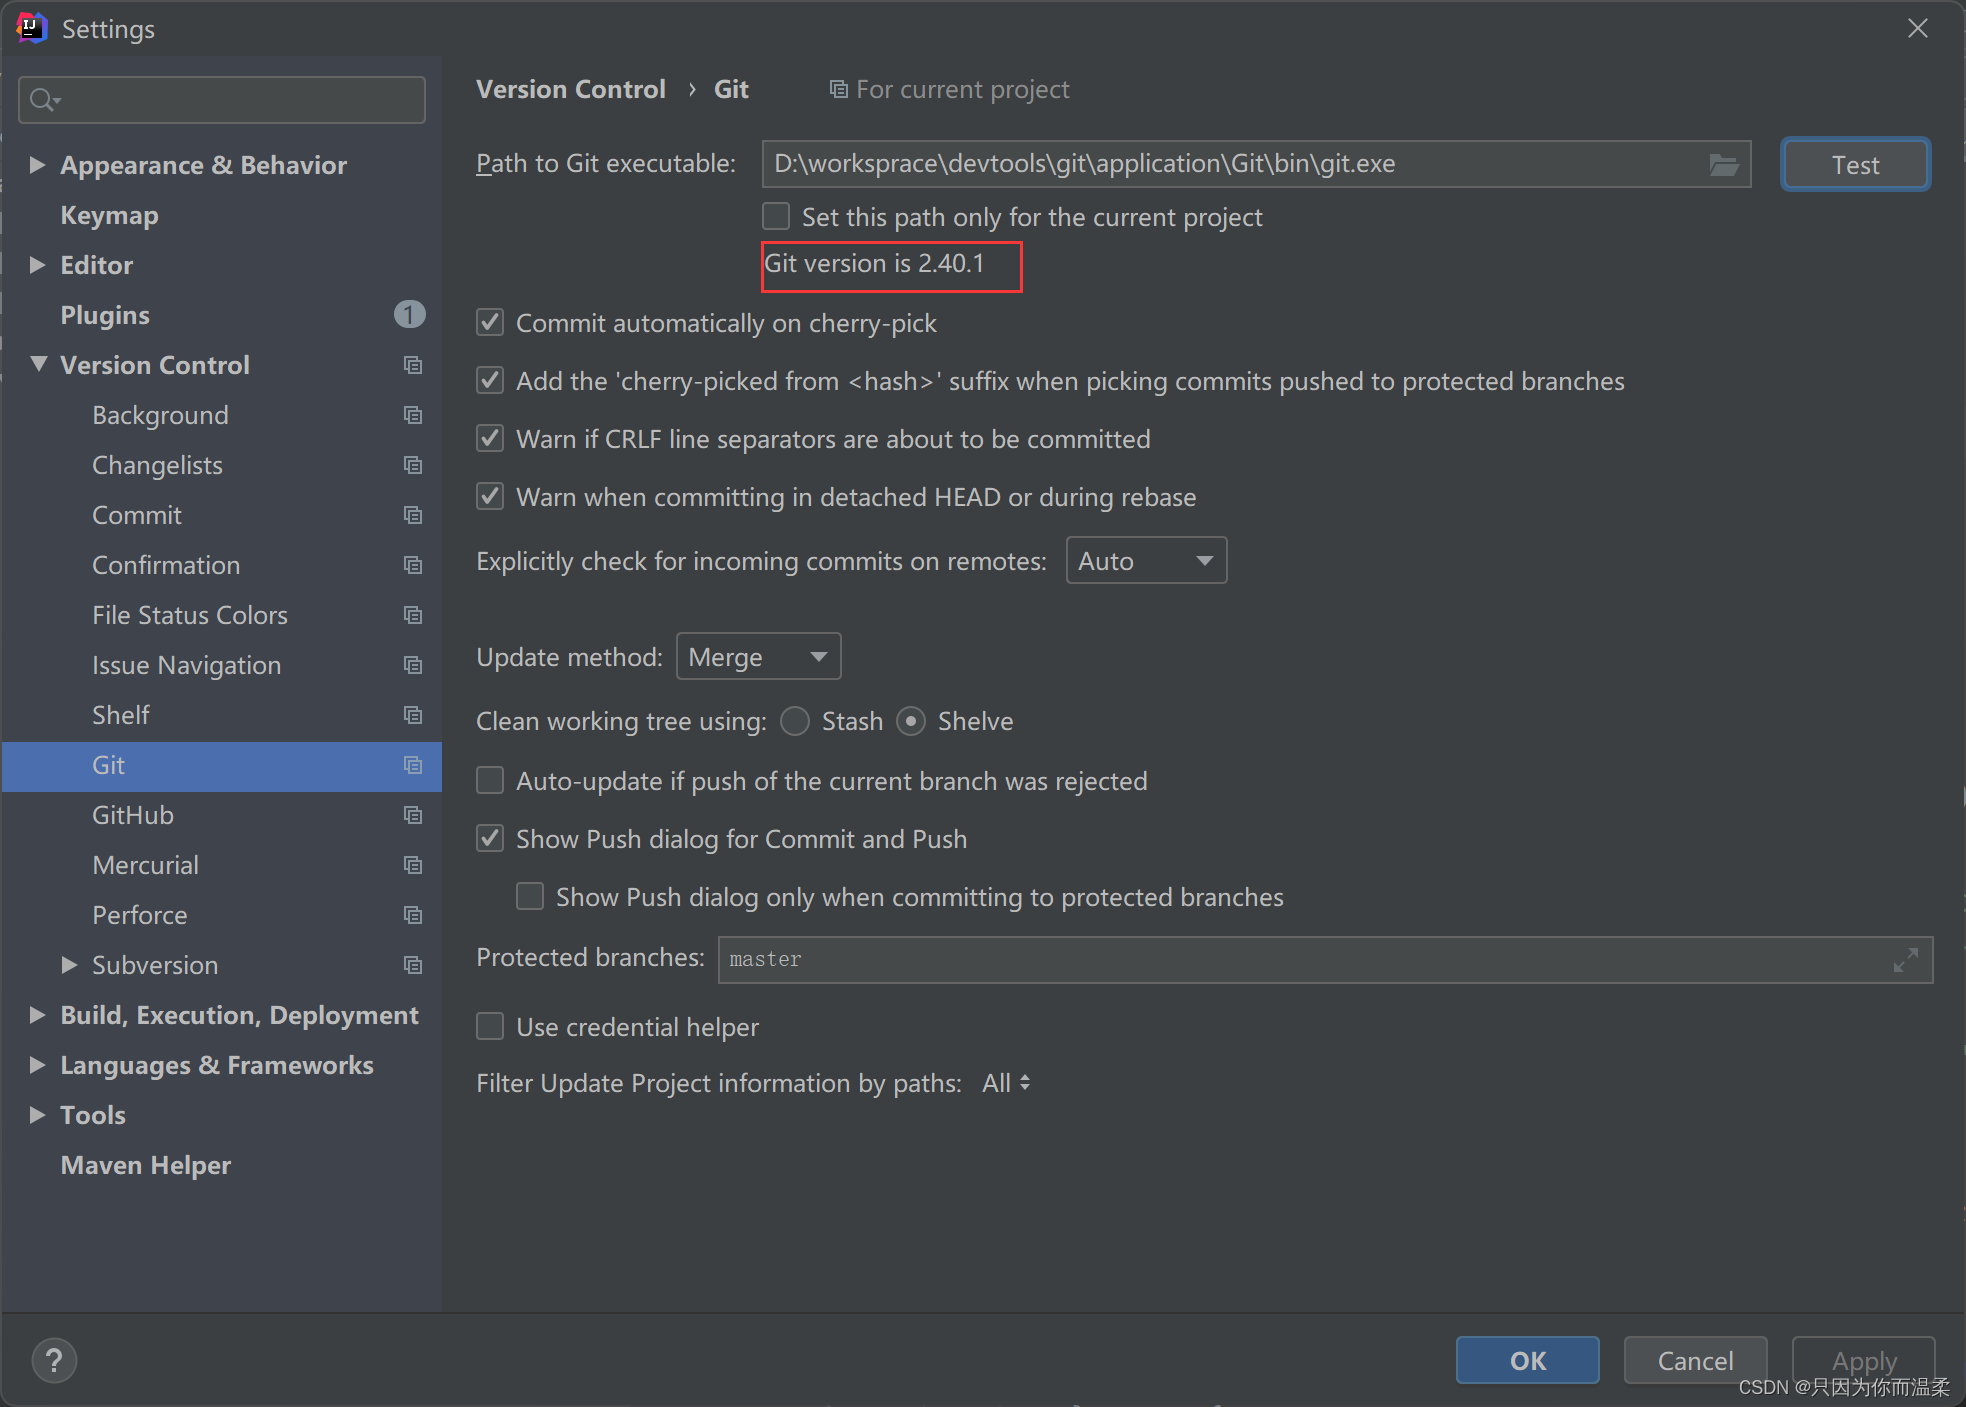Open the Filter Update Project paths All selector
1966x1407 pixels.
(x=1006, y=1083)
